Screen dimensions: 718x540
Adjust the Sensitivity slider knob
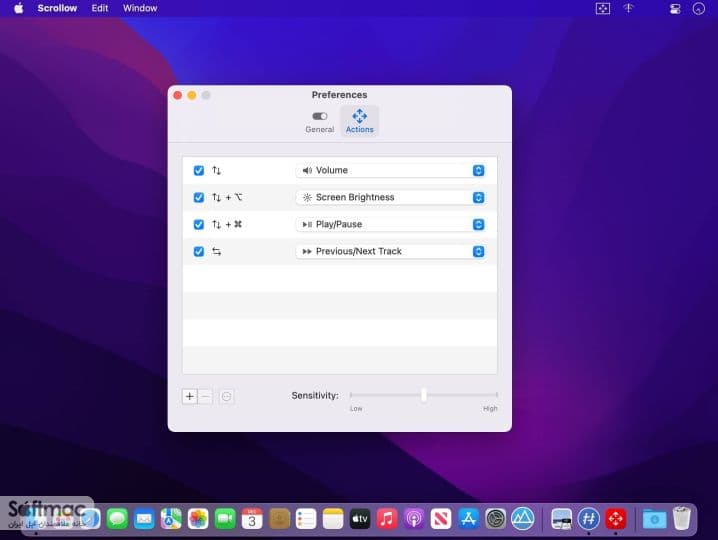click(424, 394)
